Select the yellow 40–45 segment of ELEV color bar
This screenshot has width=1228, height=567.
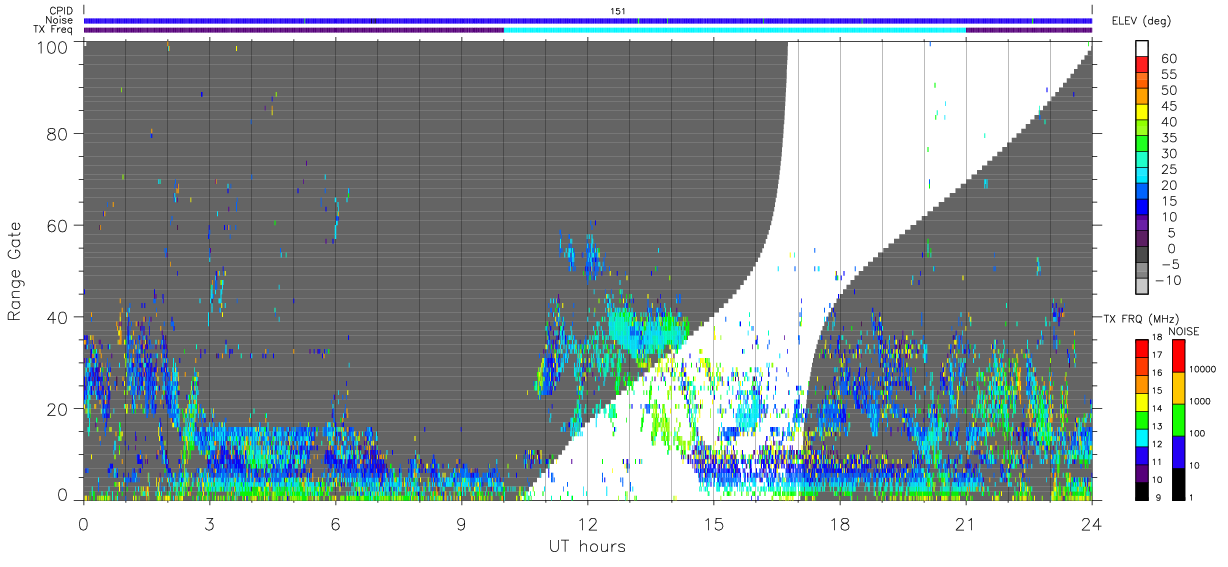[1142, 113]
